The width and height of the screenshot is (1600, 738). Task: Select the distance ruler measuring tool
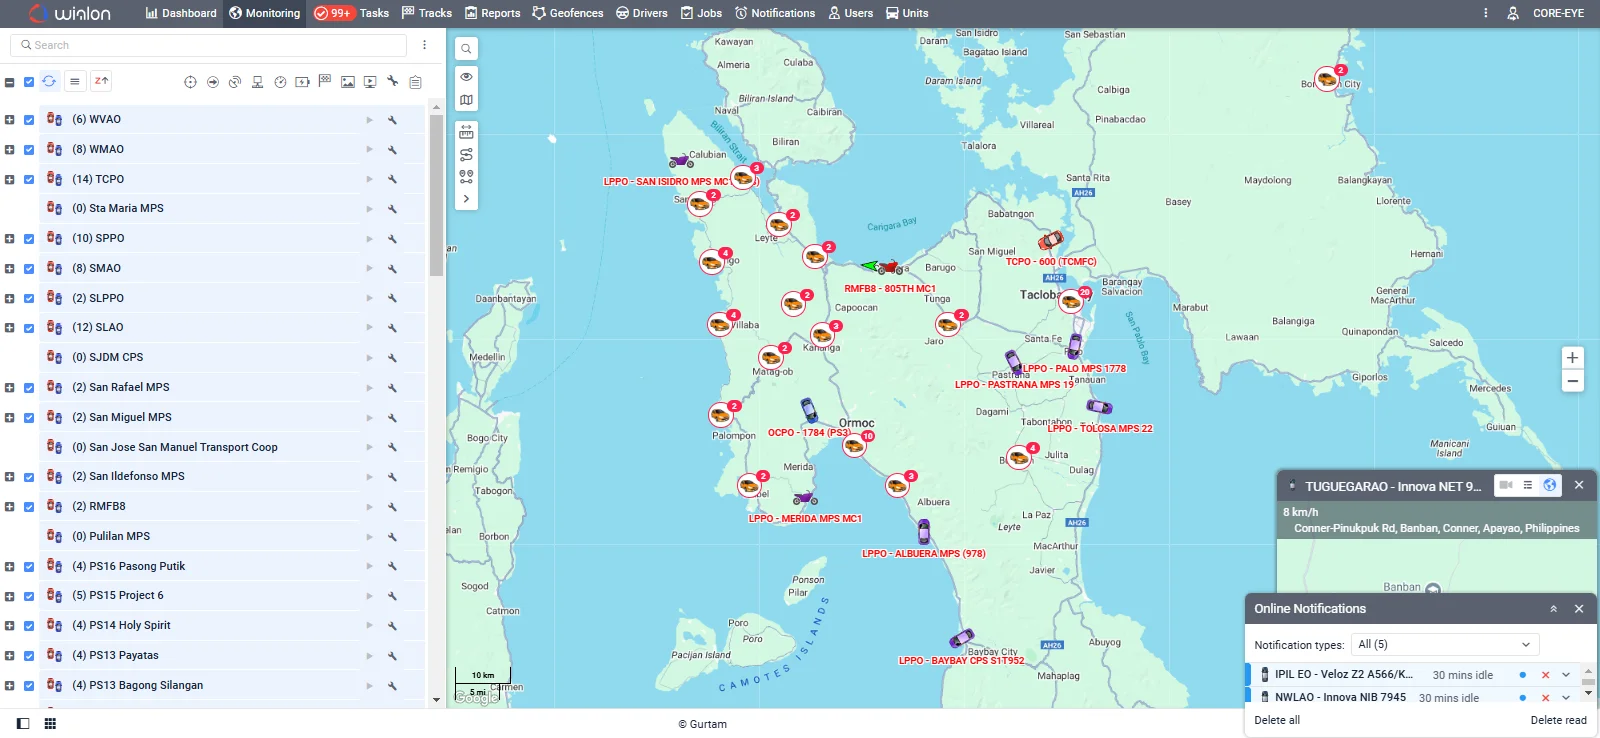(x=466, y=132)
